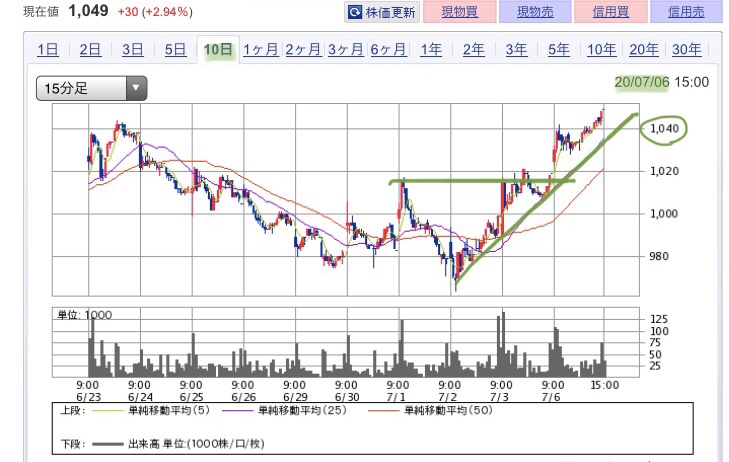Select the 10日 period tab
This screenshot has height=462, width=729.
pos(218,49)
